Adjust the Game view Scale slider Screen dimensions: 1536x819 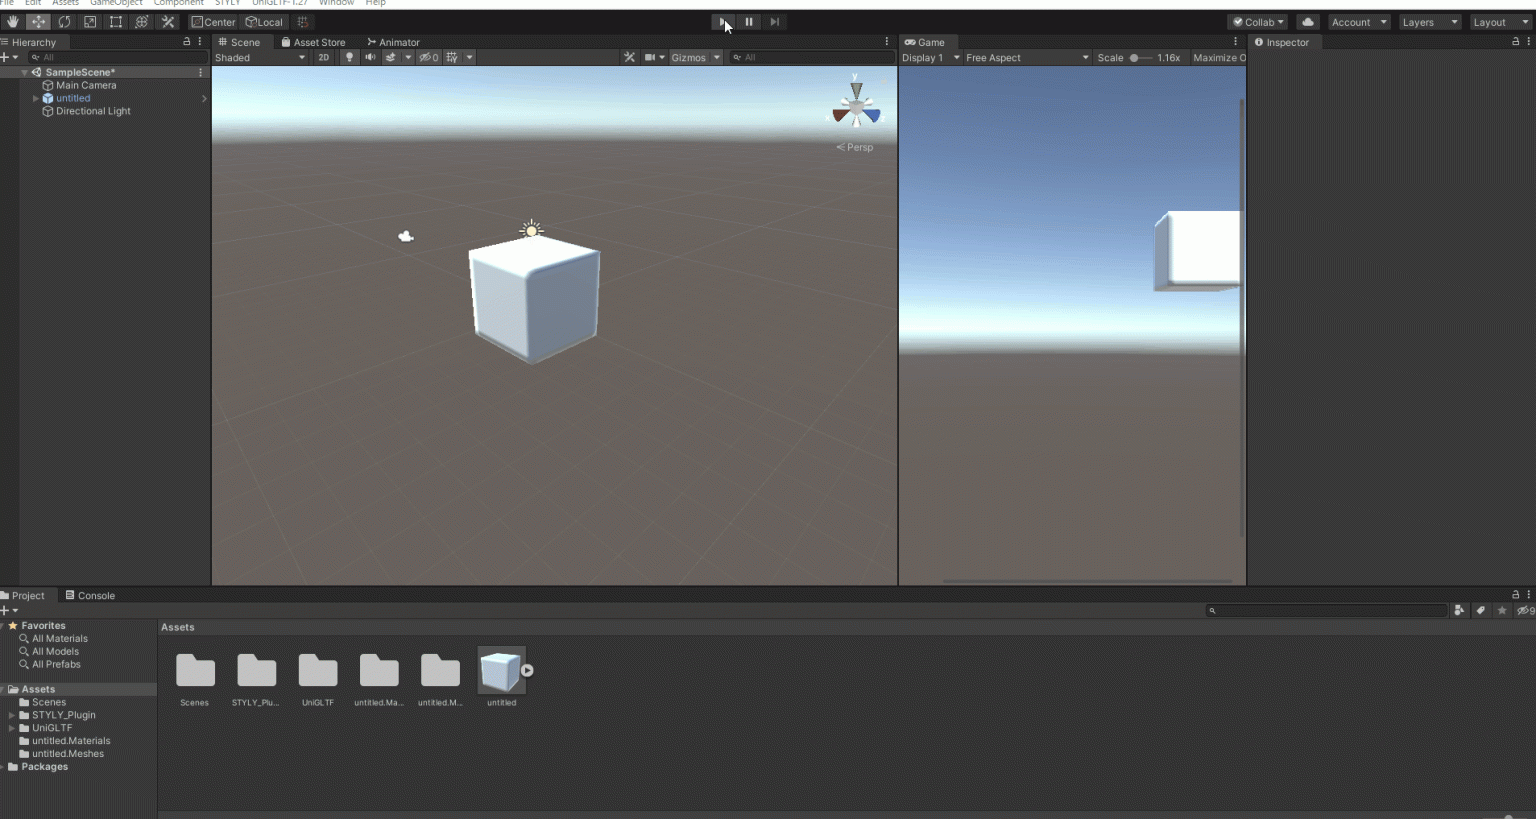click(1135, 58)
